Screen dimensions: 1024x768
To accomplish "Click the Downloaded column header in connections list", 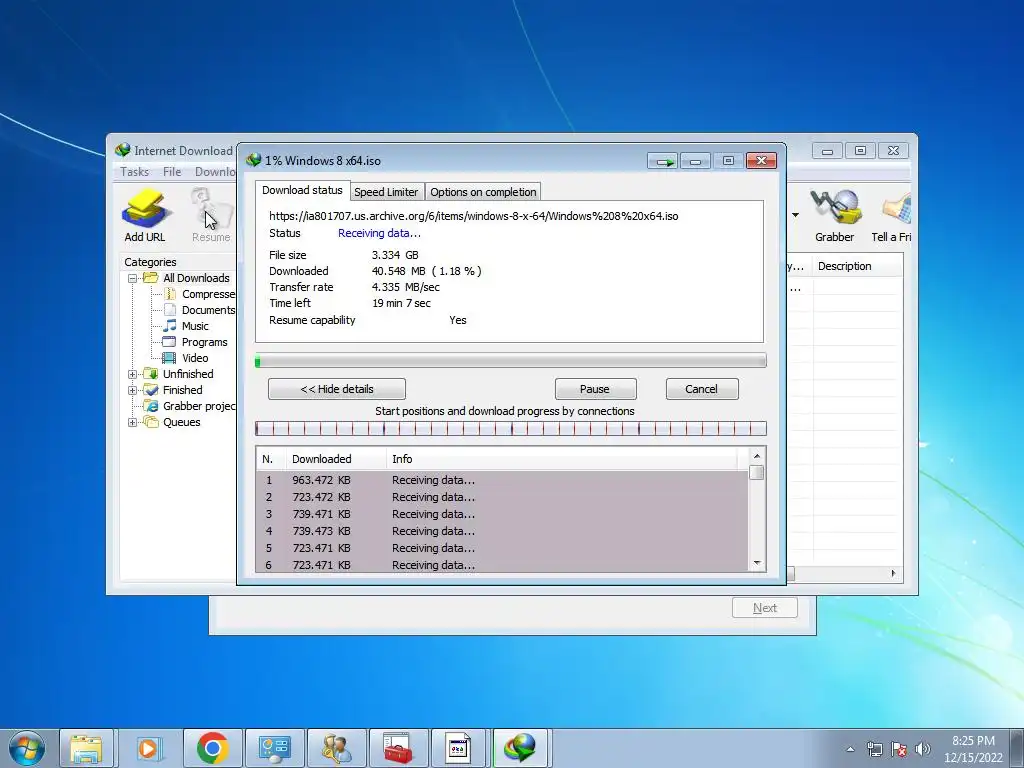I will coord(336,459).
